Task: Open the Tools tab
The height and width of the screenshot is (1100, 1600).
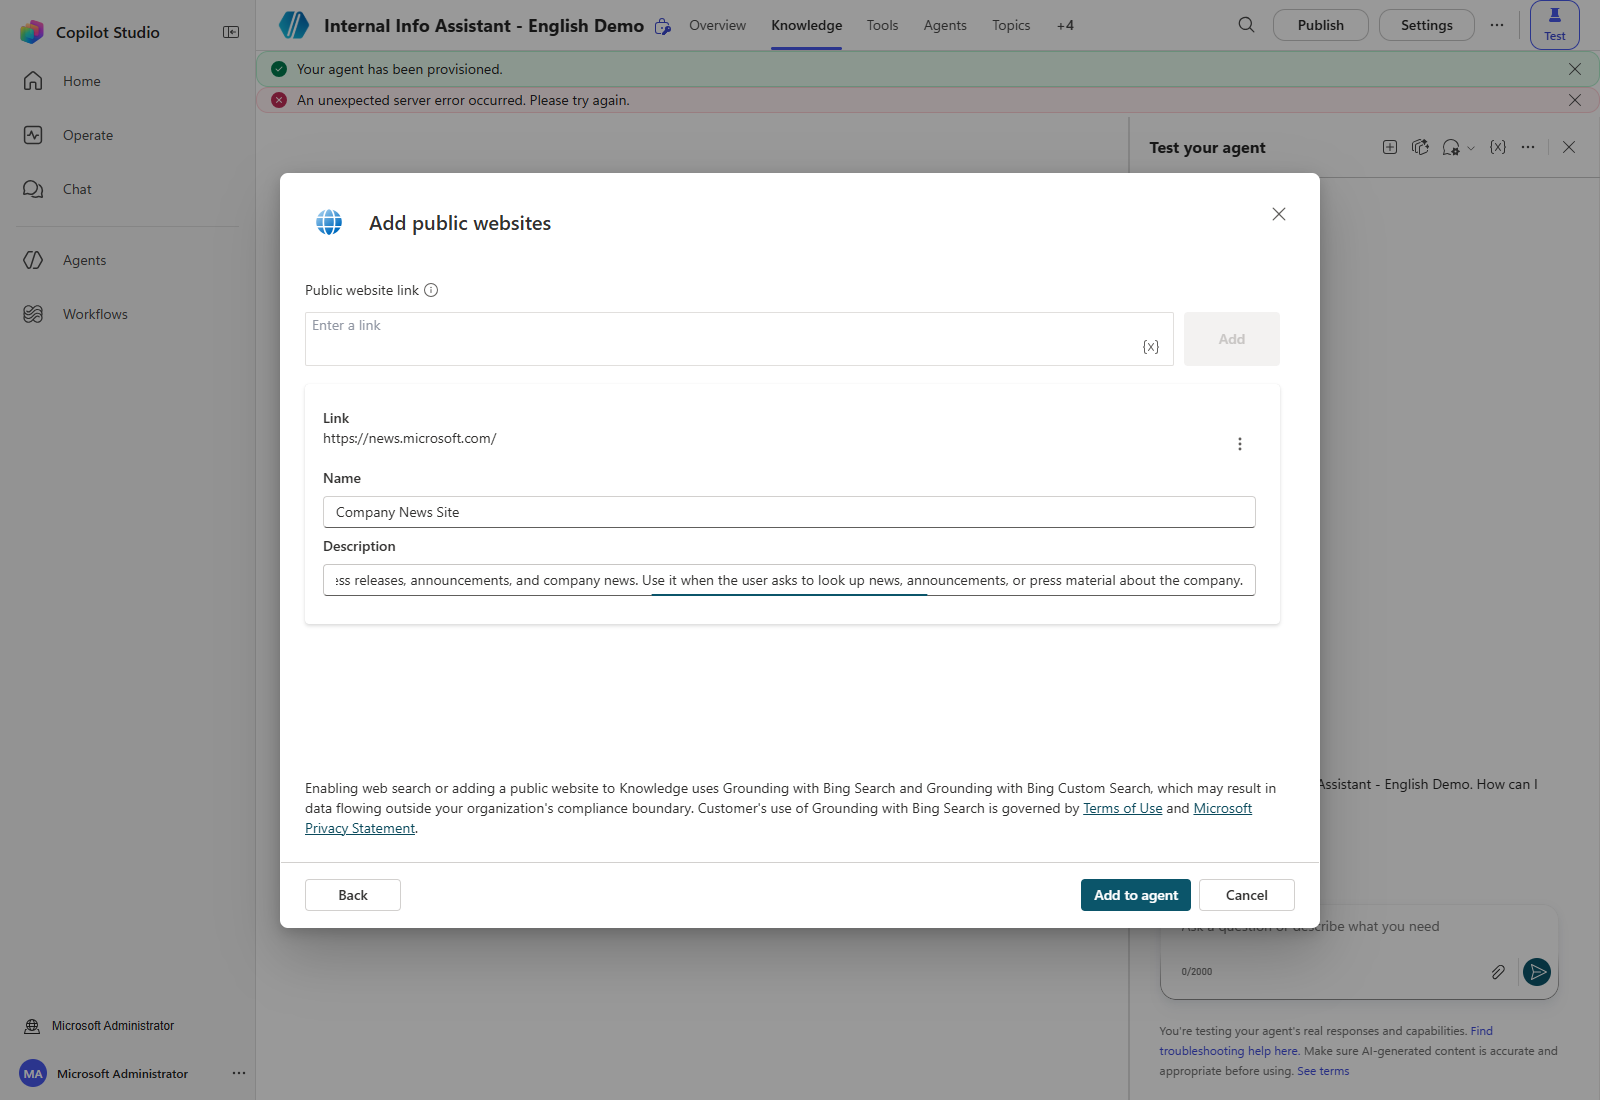Action: [x=882, y=25]
